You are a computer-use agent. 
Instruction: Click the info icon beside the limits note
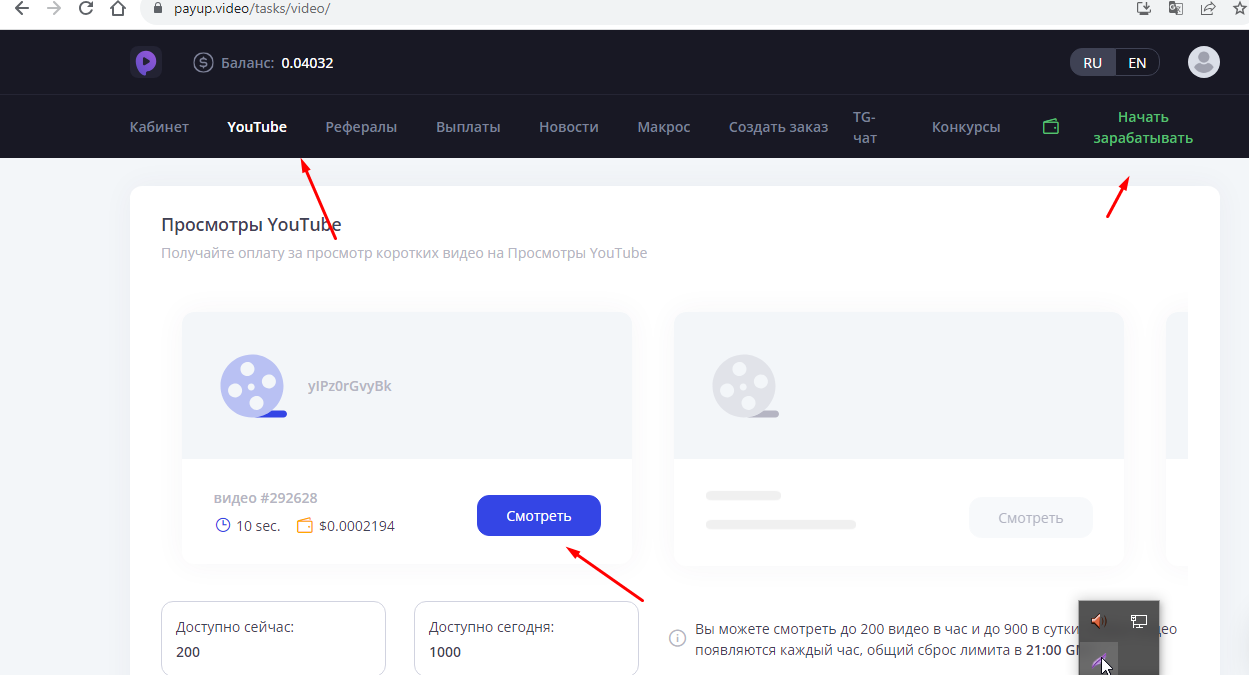(677, 636)
